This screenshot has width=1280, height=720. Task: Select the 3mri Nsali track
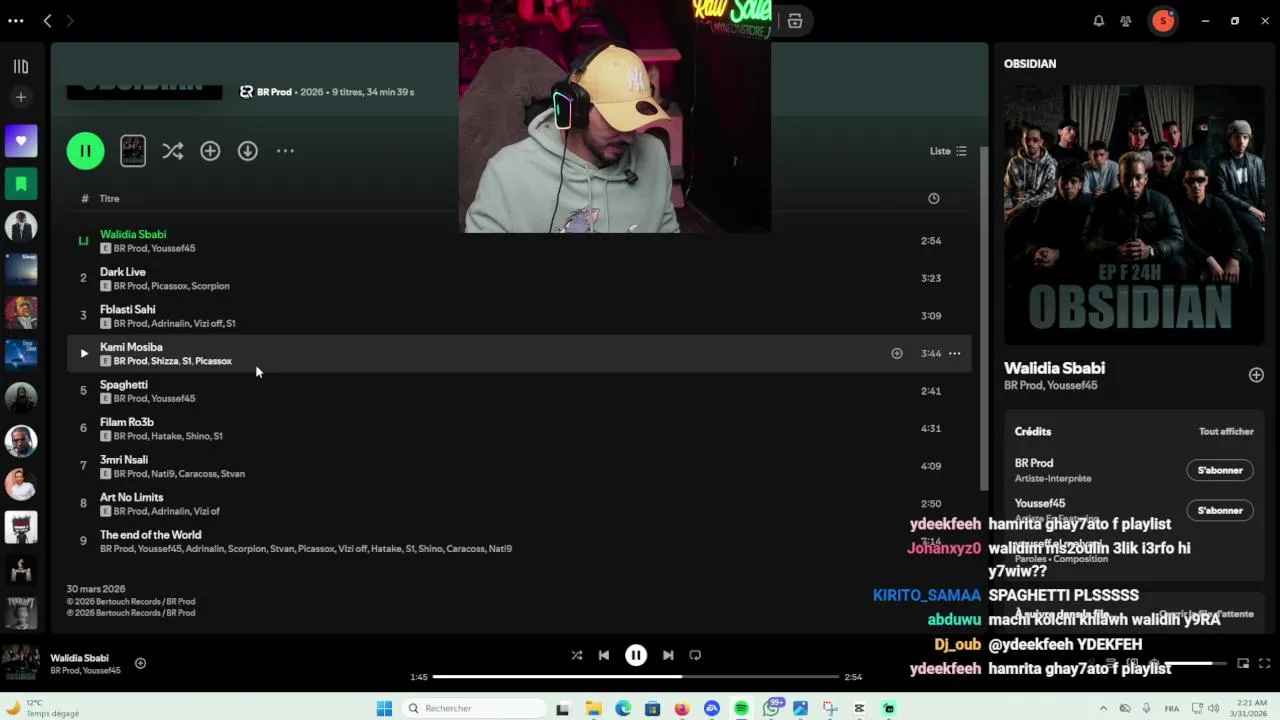[x=519, y=466]
